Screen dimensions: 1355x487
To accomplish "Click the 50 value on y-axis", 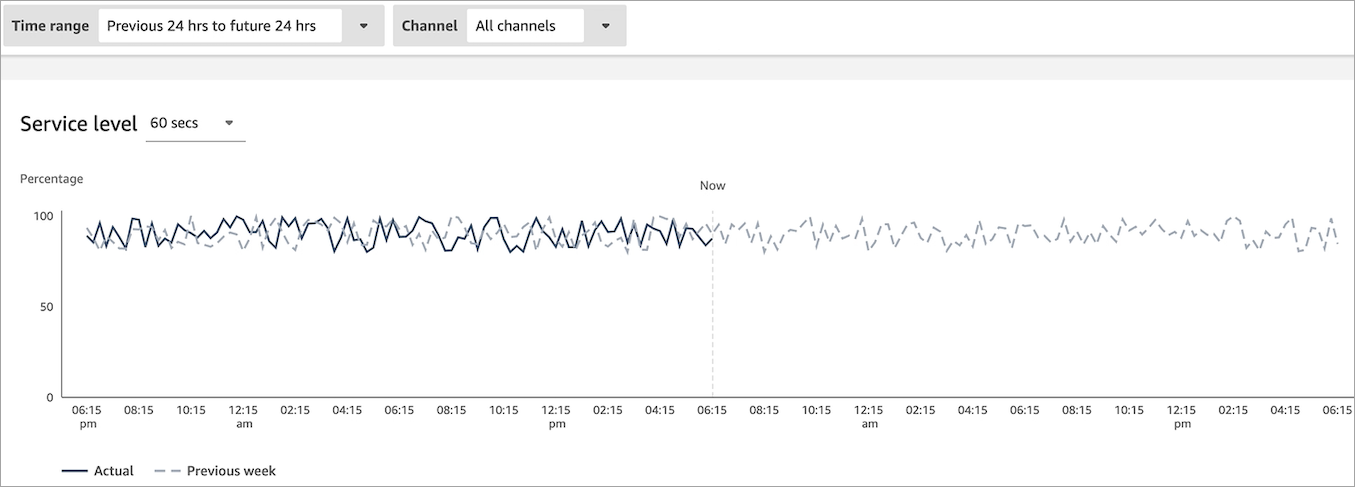I will 46,307.
